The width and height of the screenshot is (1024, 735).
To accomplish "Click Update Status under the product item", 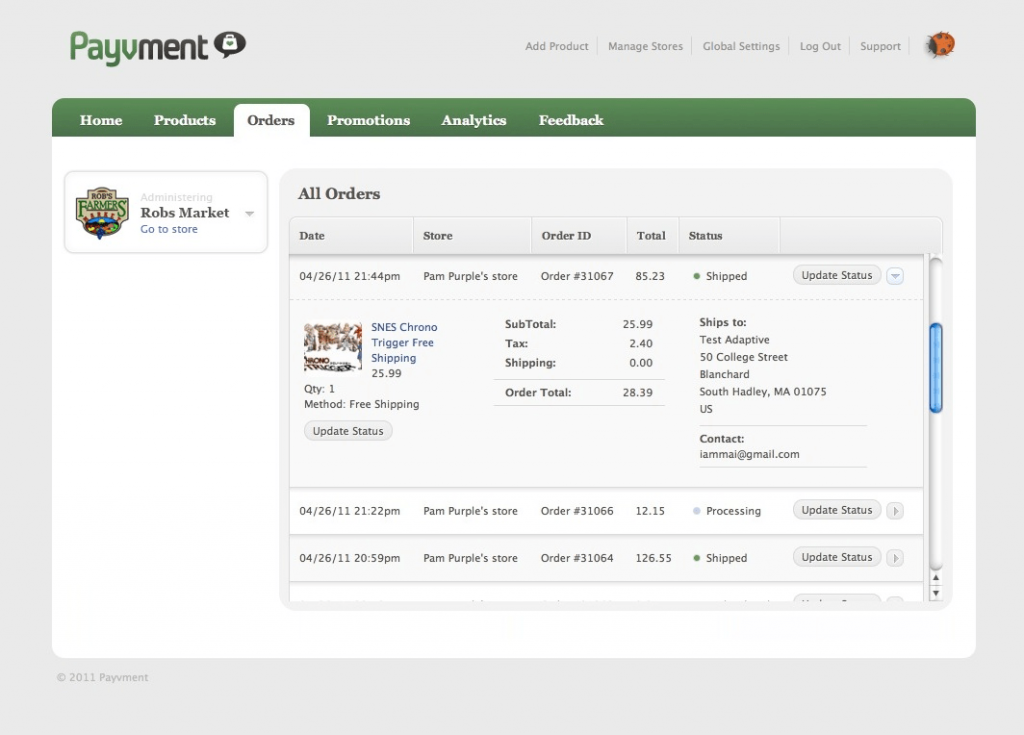I will click(348, 431).
